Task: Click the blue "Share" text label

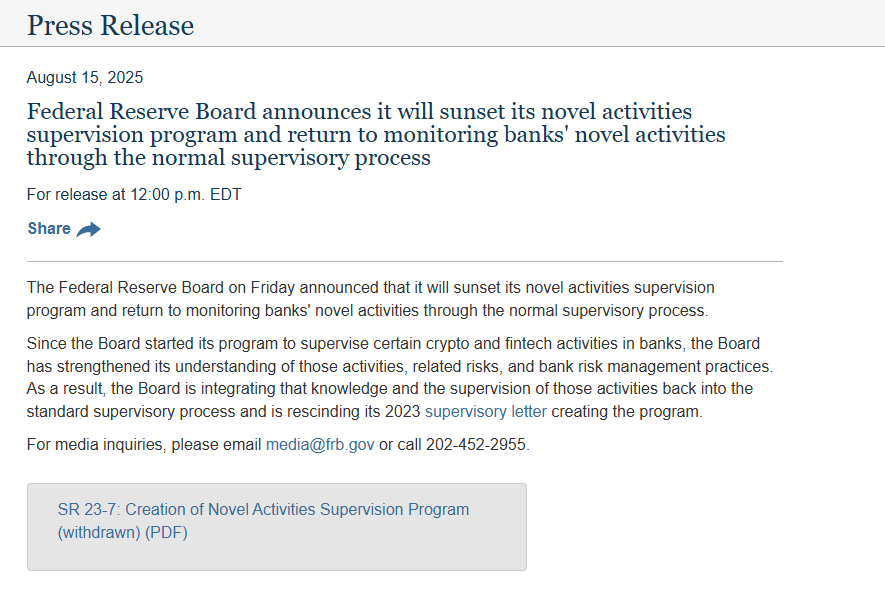Action: (x=49, y=229)
